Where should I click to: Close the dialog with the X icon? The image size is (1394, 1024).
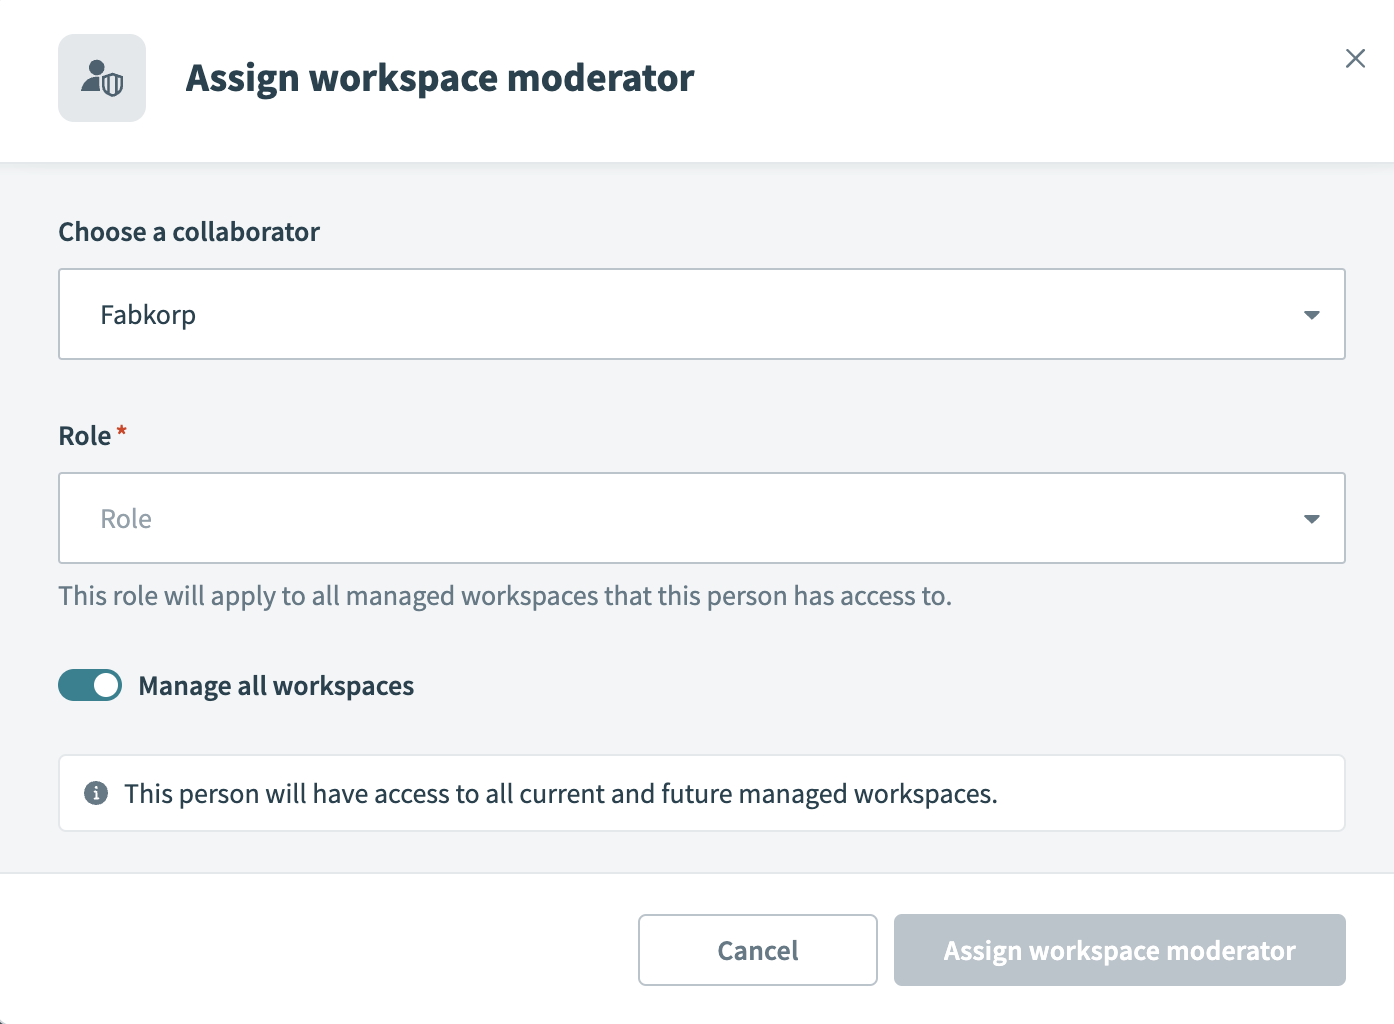click(1355, 59)
